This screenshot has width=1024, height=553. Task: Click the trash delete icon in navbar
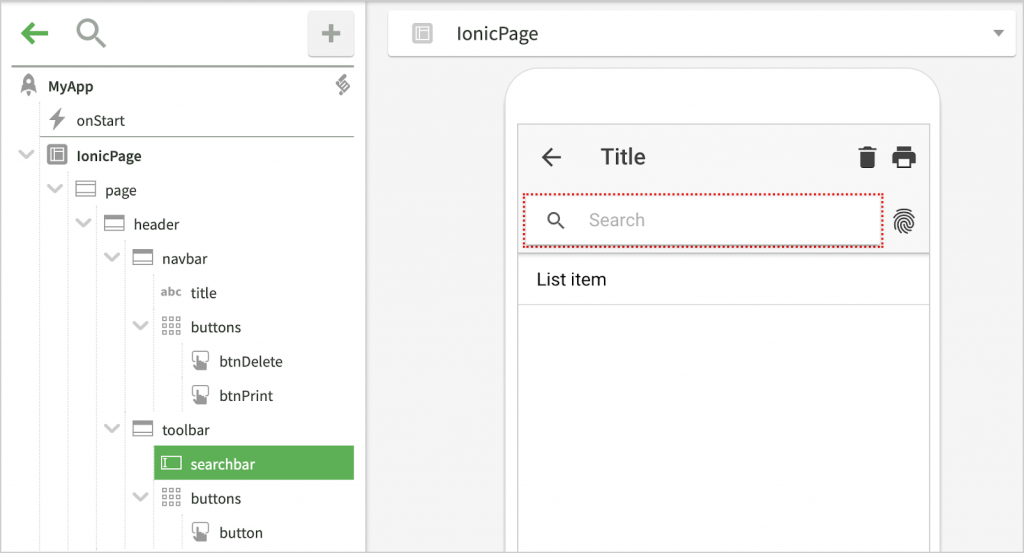point(867,157)
